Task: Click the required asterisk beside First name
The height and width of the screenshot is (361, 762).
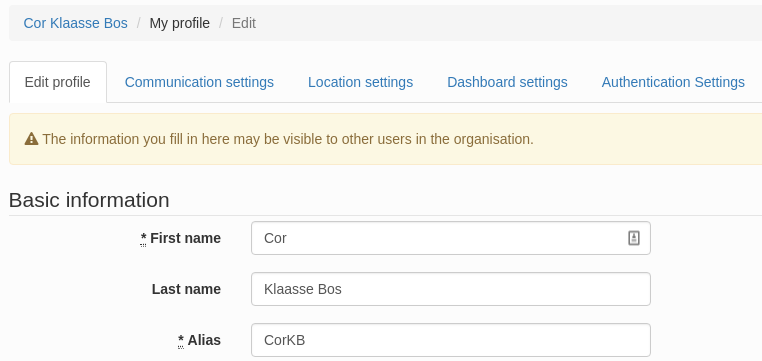Action: (x=143, y=239)
